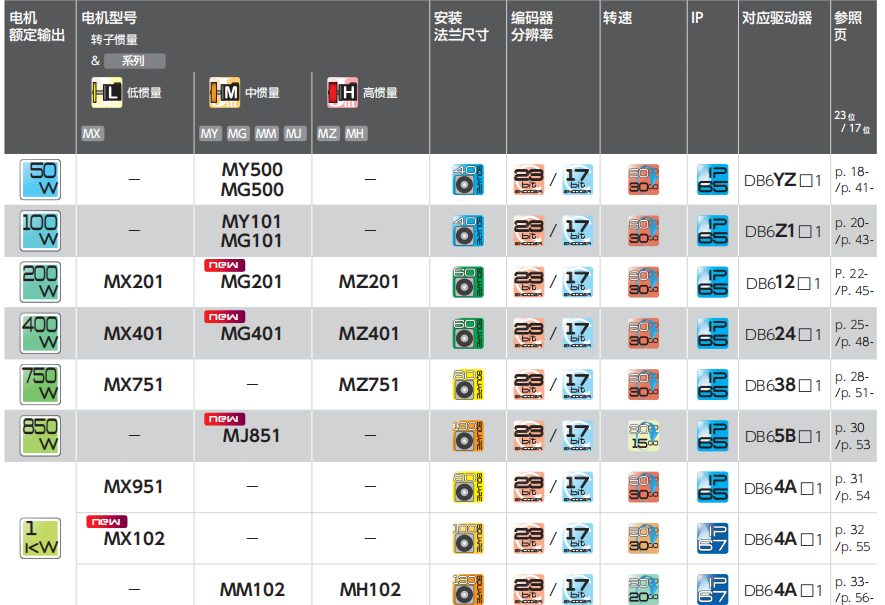Click the 100mm flange icon in MX102 row
885x605 pixels.
(466, 537)
